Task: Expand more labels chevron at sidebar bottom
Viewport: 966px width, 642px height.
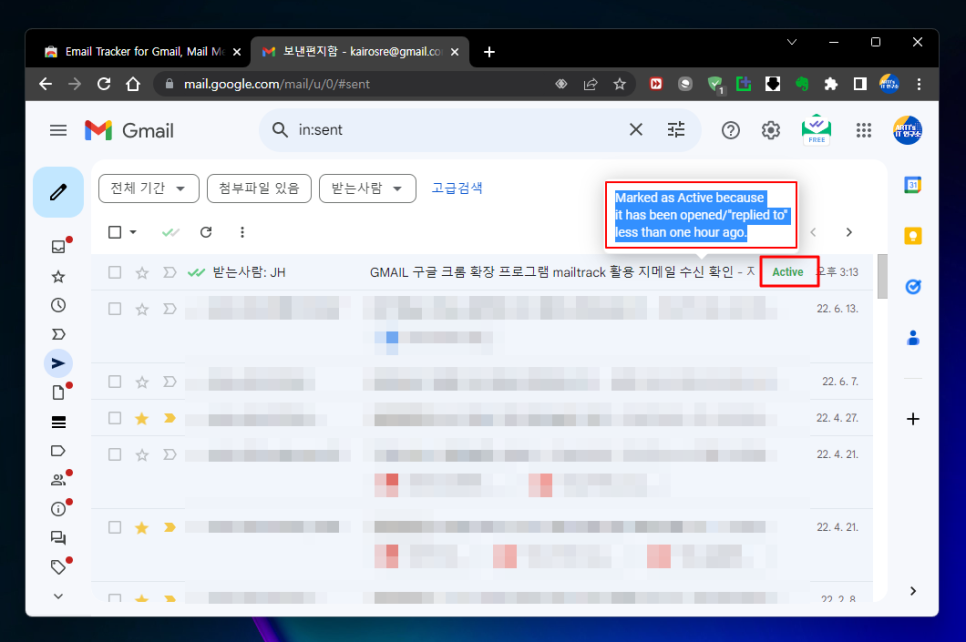Action: point(59,596)
